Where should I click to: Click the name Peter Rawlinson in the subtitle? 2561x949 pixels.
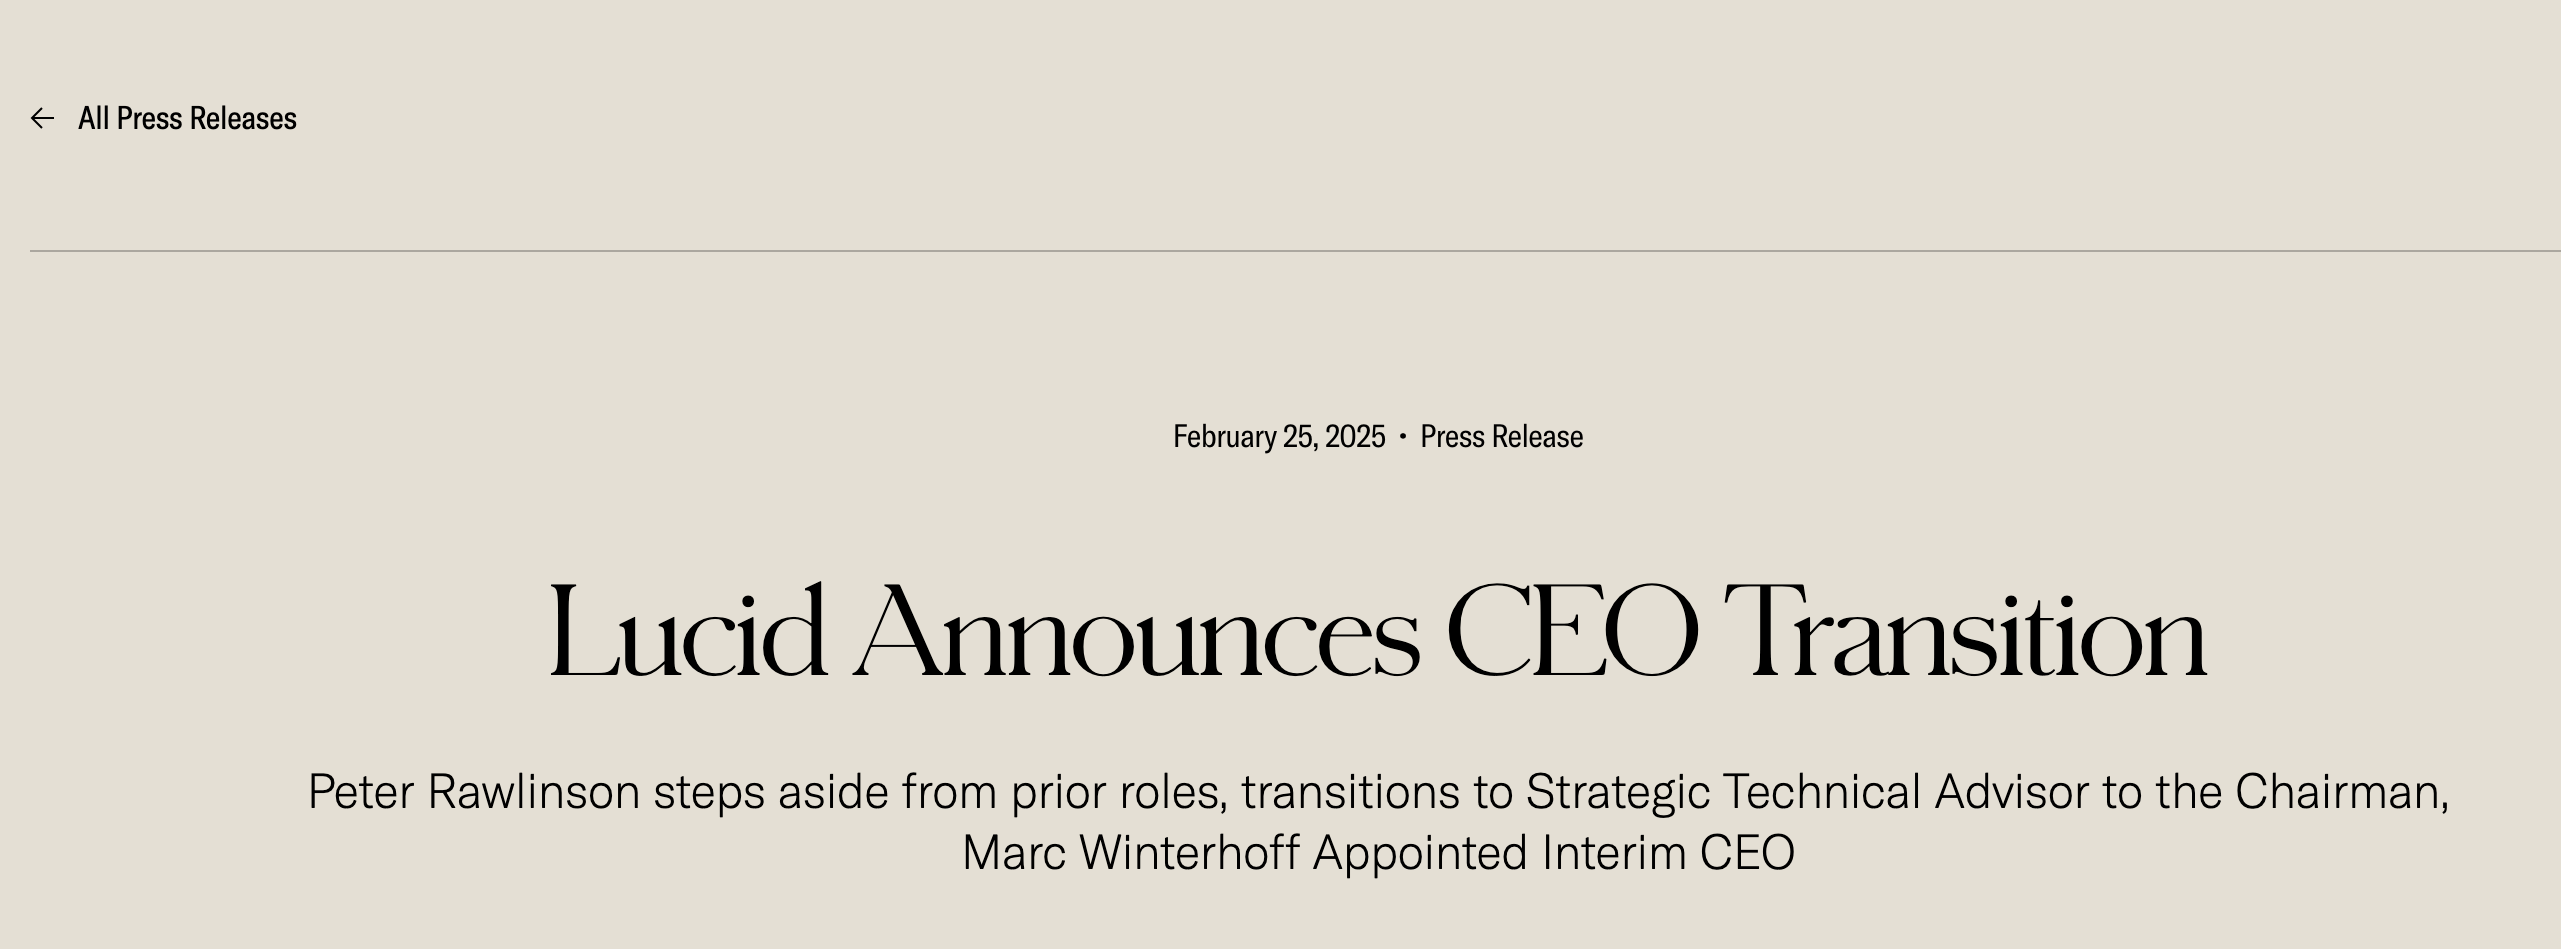click(473, 792)
